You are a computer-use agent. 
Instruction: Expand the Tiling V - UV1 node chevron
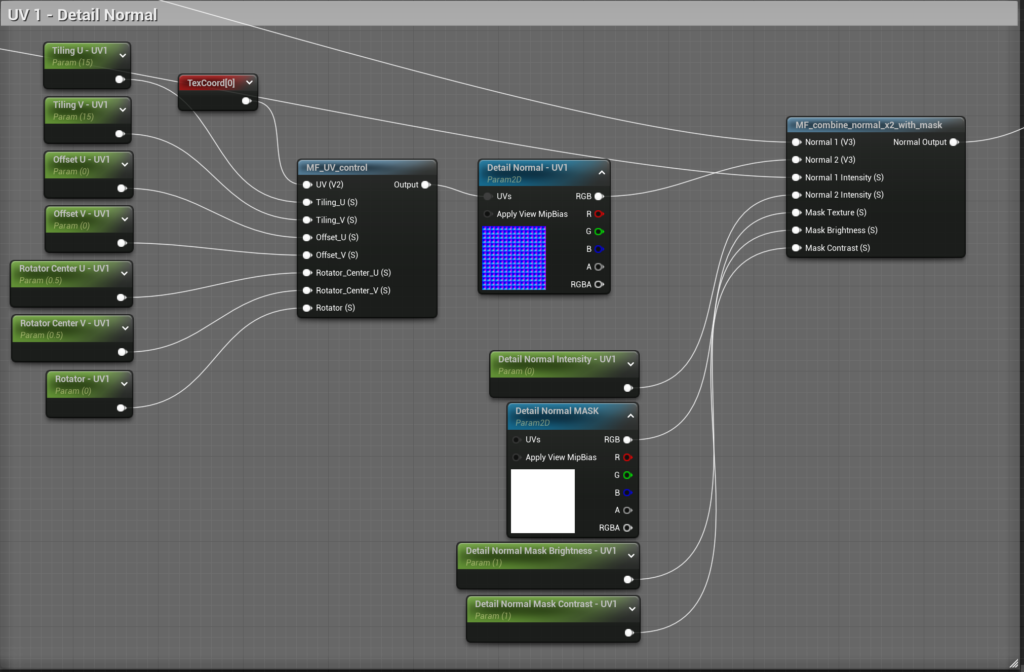[123, 110]
